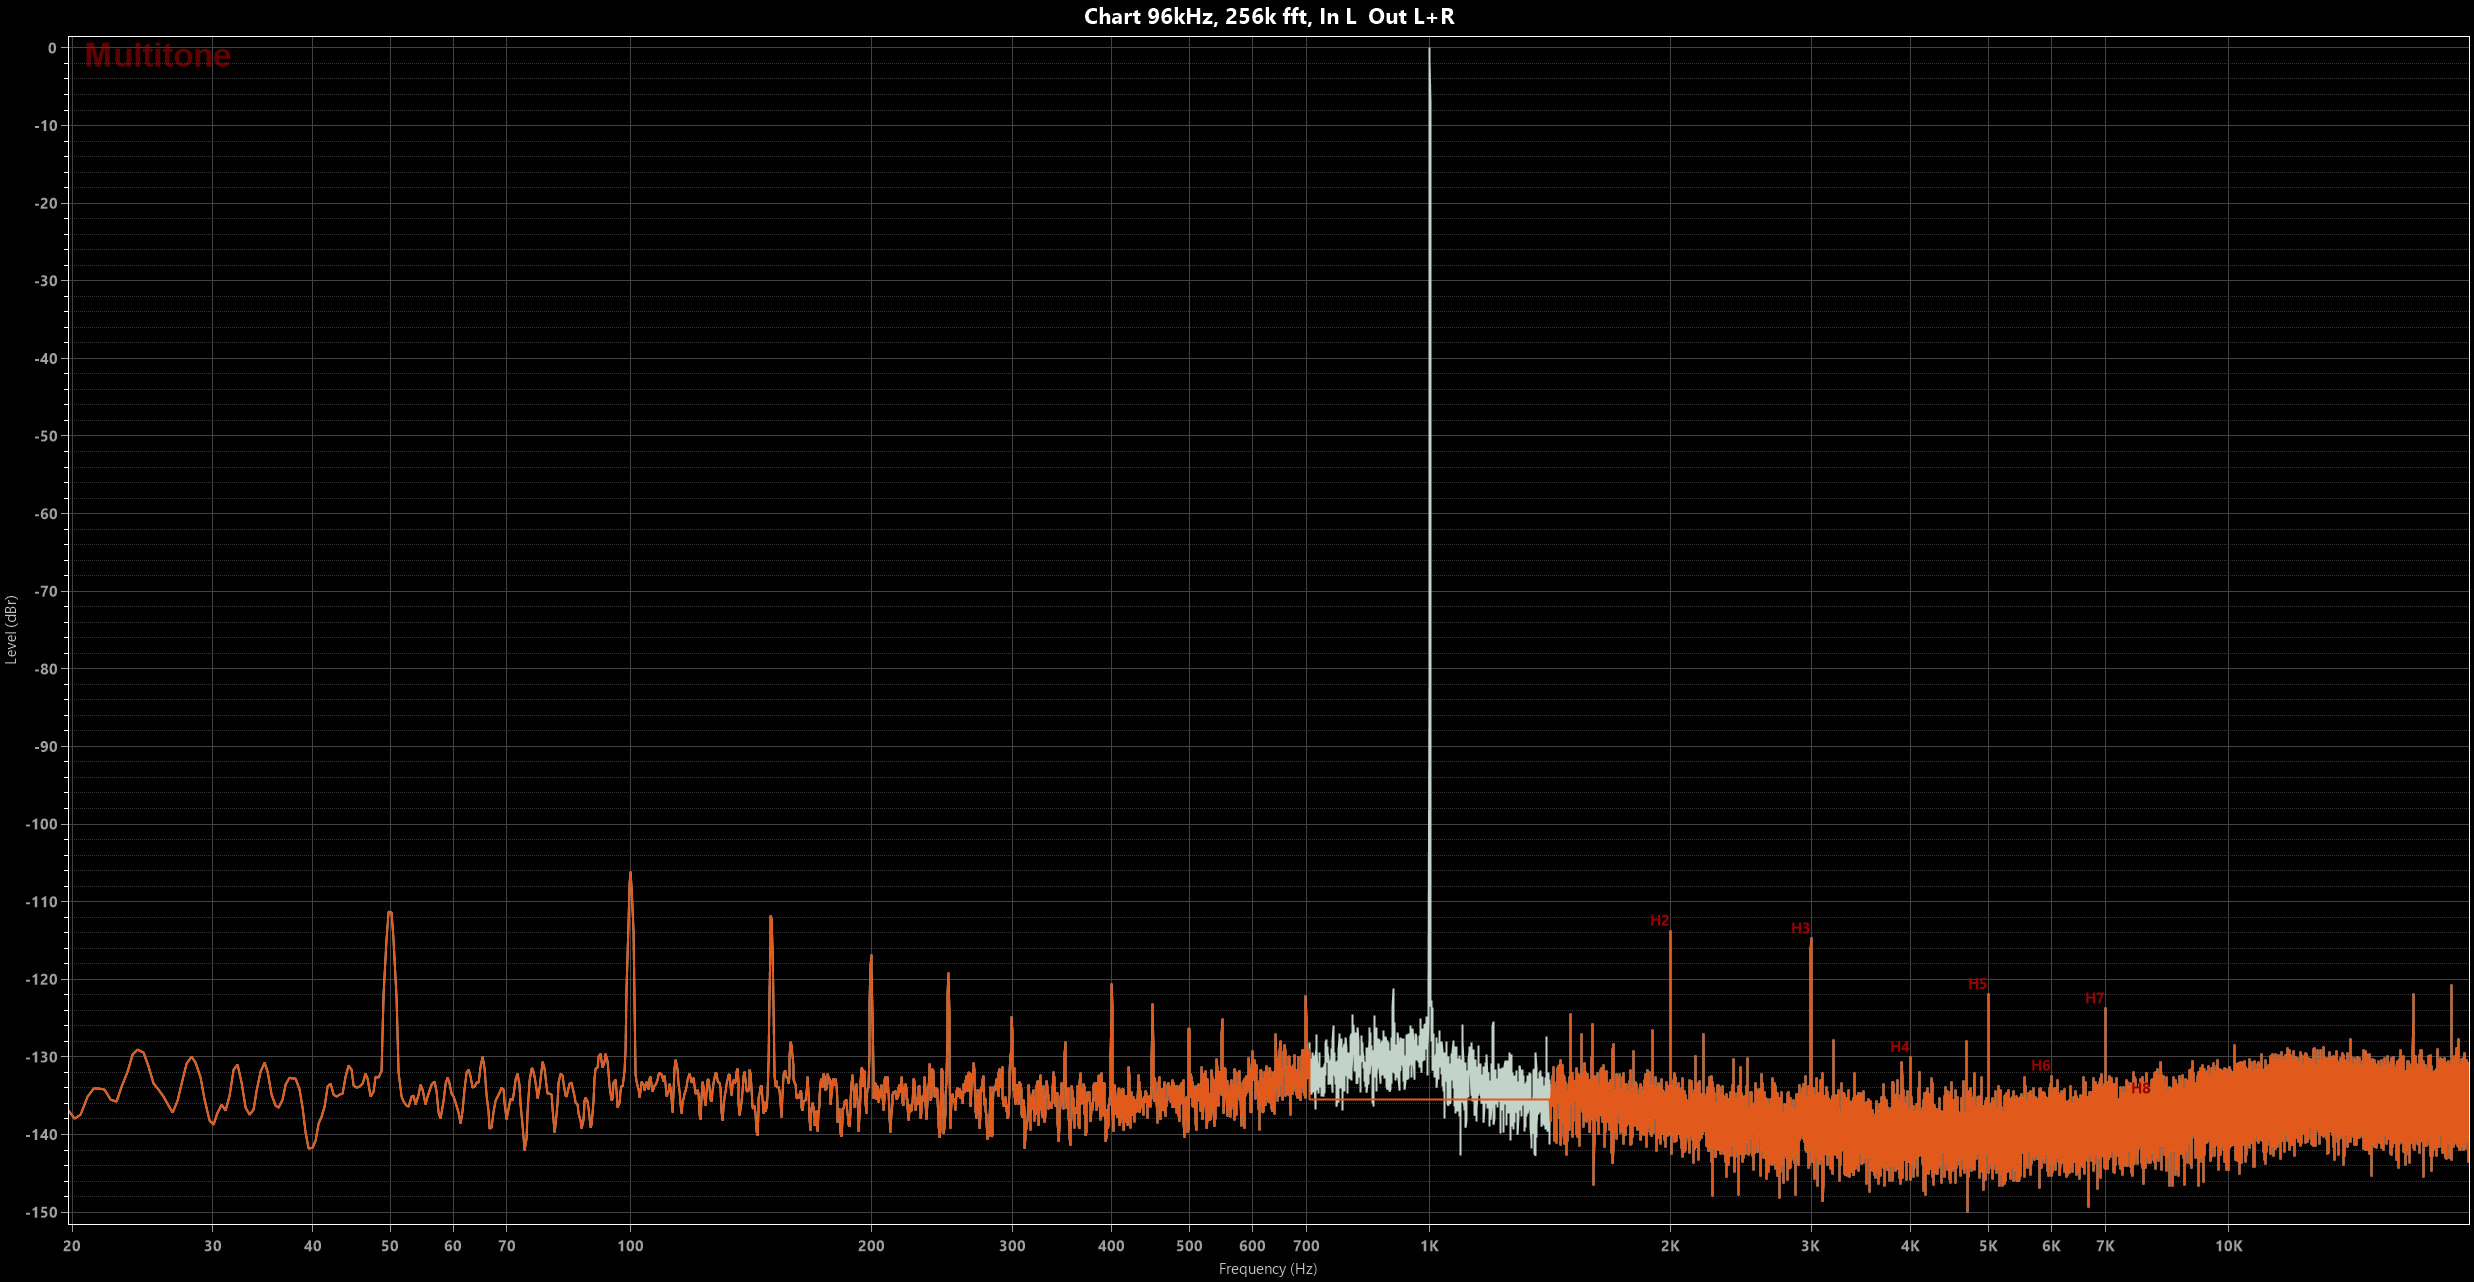Click the -20 tick on the level axis
Viewport: 2474px width, 1282px height.
46,203
